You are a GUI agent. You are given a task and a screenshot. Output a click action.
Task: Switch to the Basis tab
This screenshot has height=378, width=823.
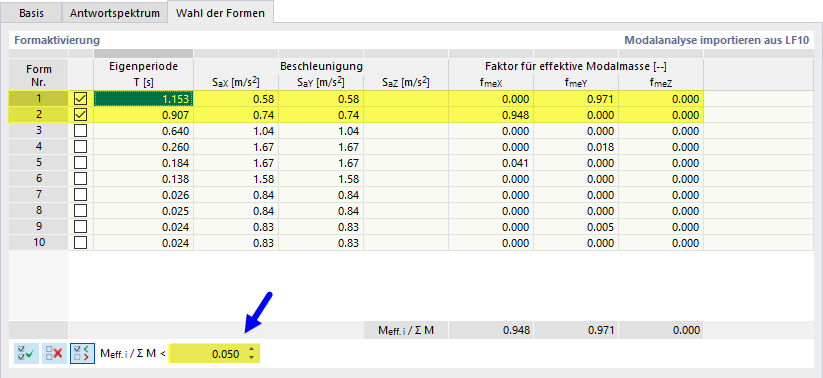(x=31, y=13)
